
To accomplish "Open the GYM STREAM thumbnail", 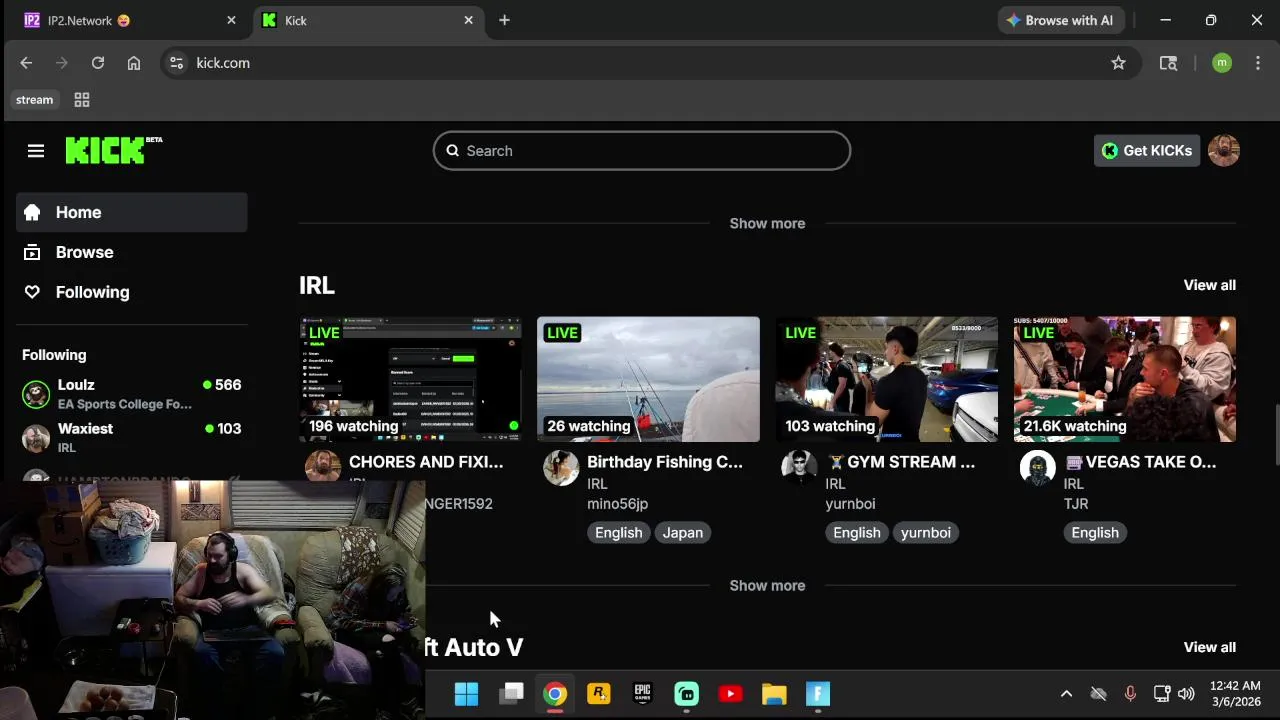I will point(886,379).
